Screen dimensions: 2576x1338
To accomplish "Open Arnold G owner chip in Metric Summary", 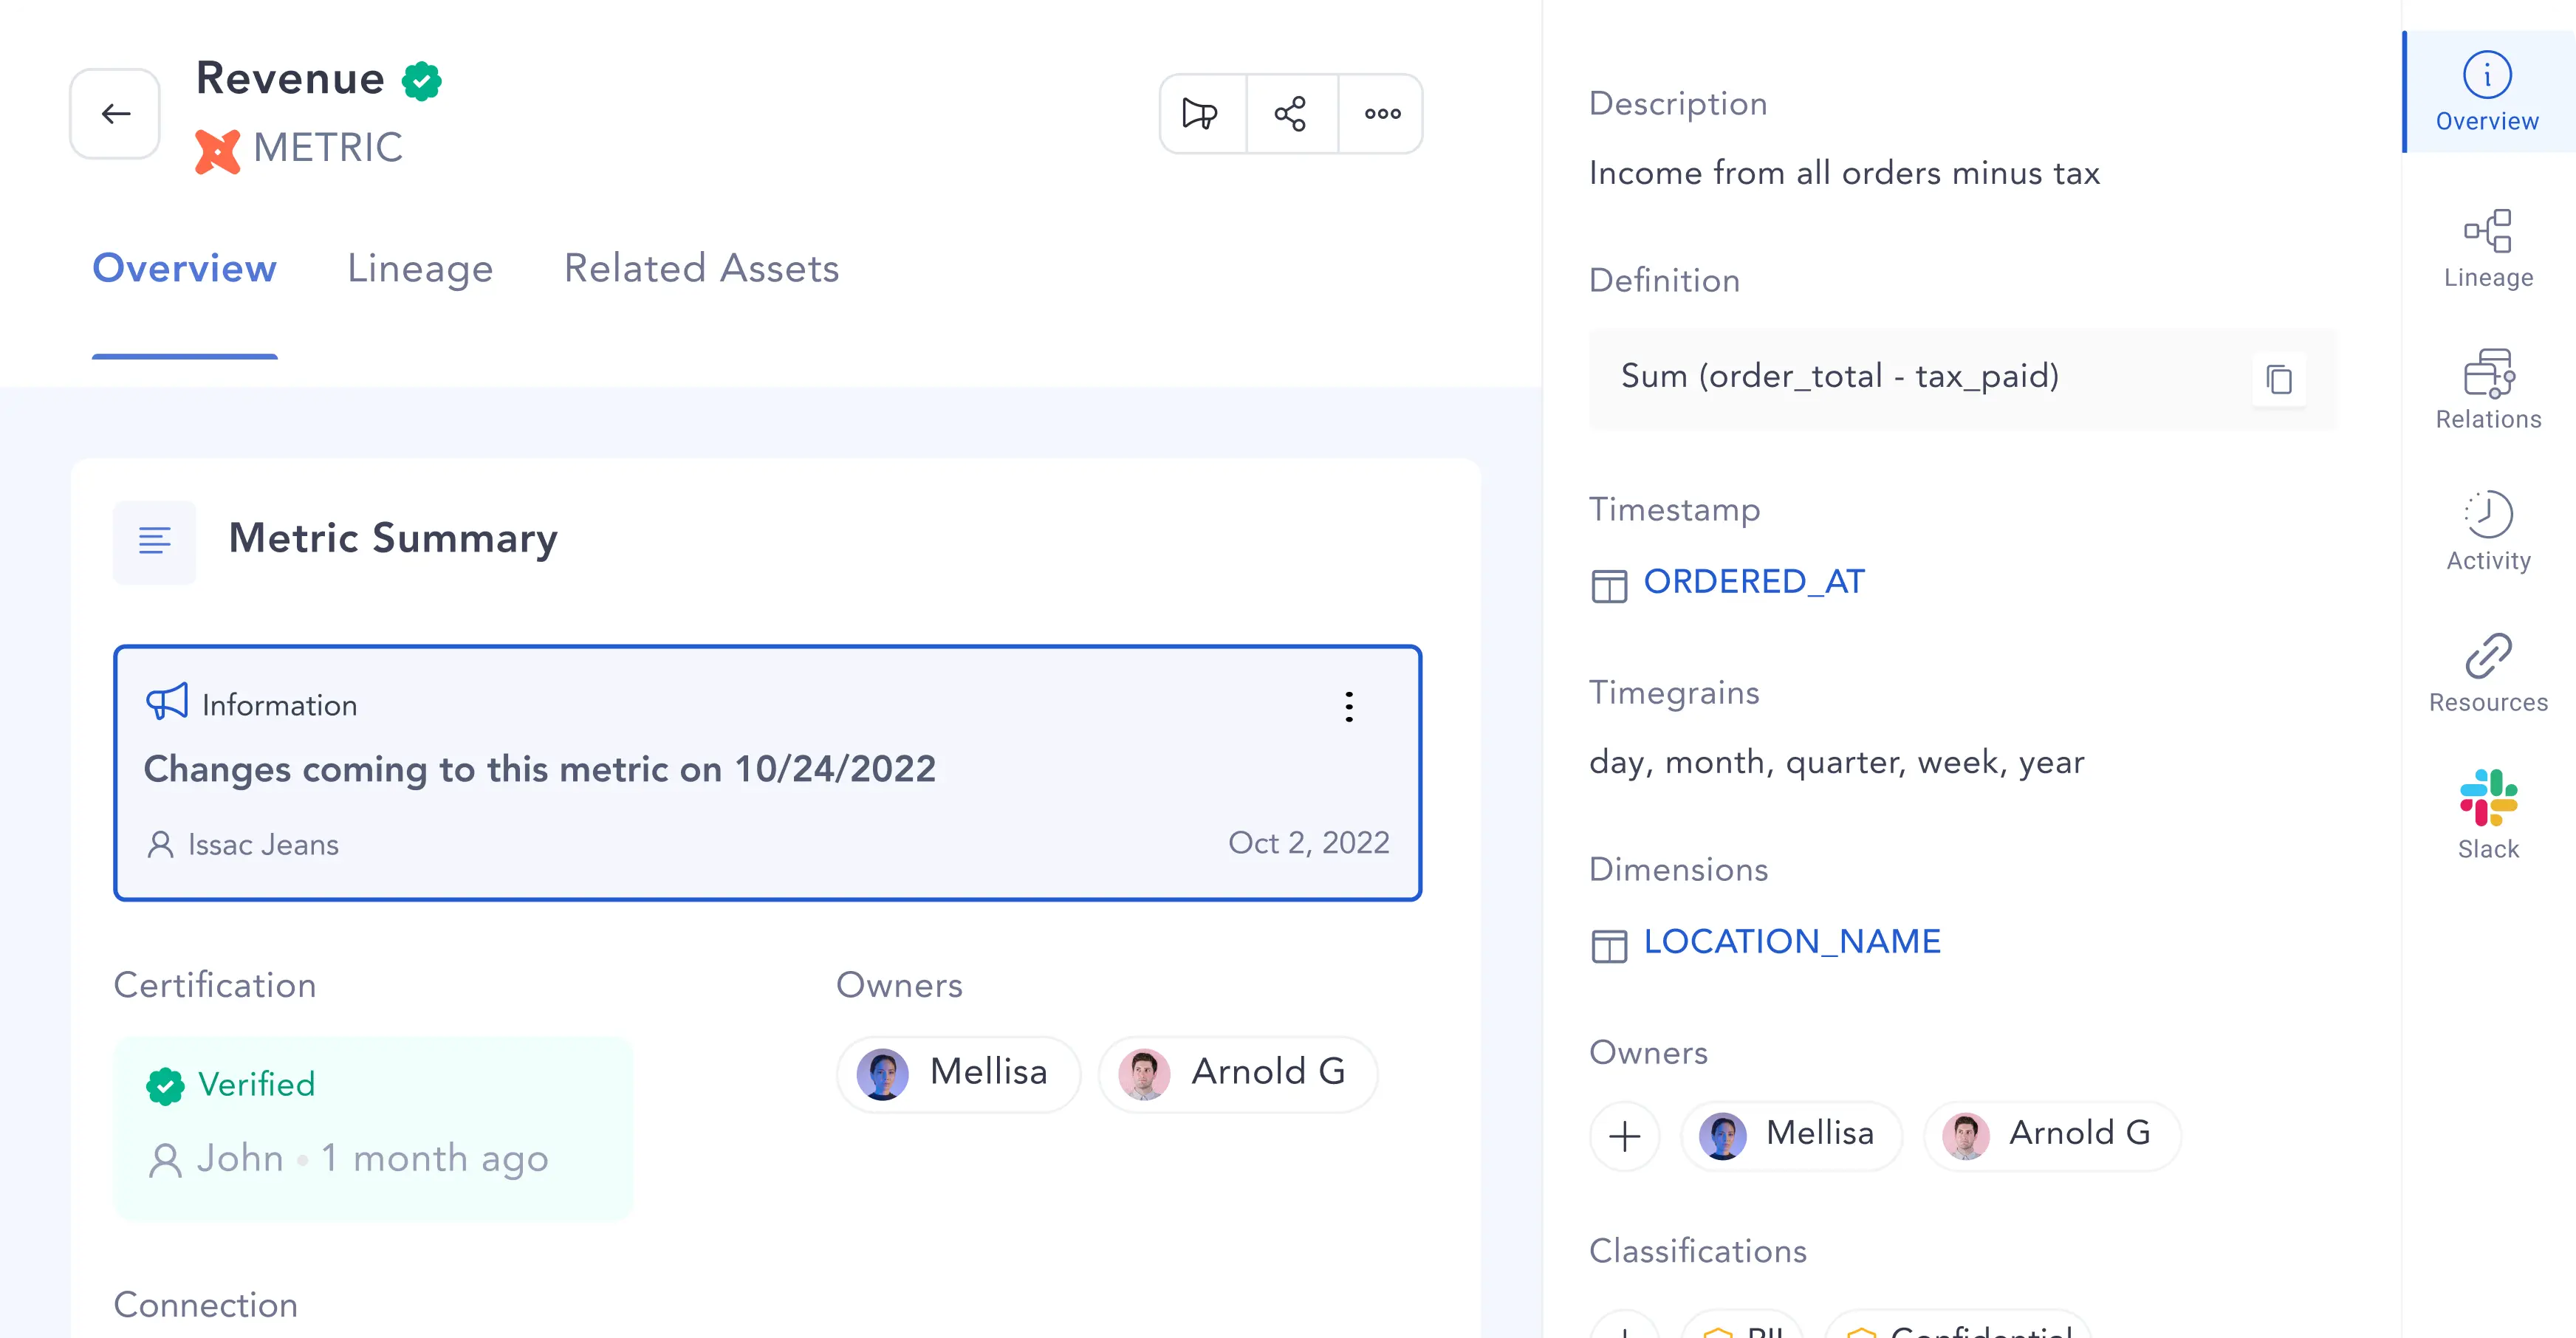I will (x=1238, y=1073).
